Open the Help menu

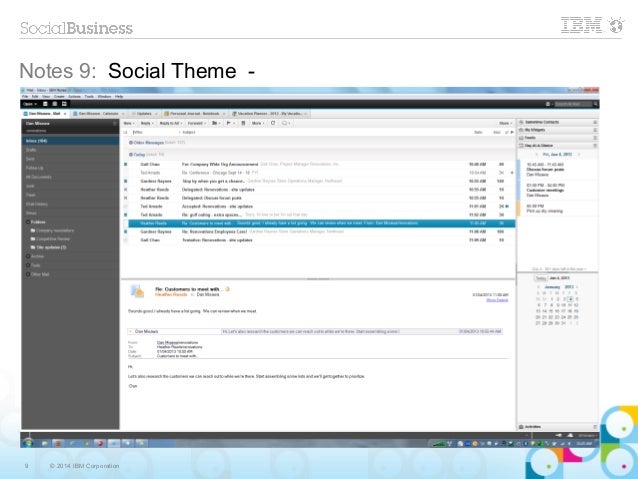119,96
